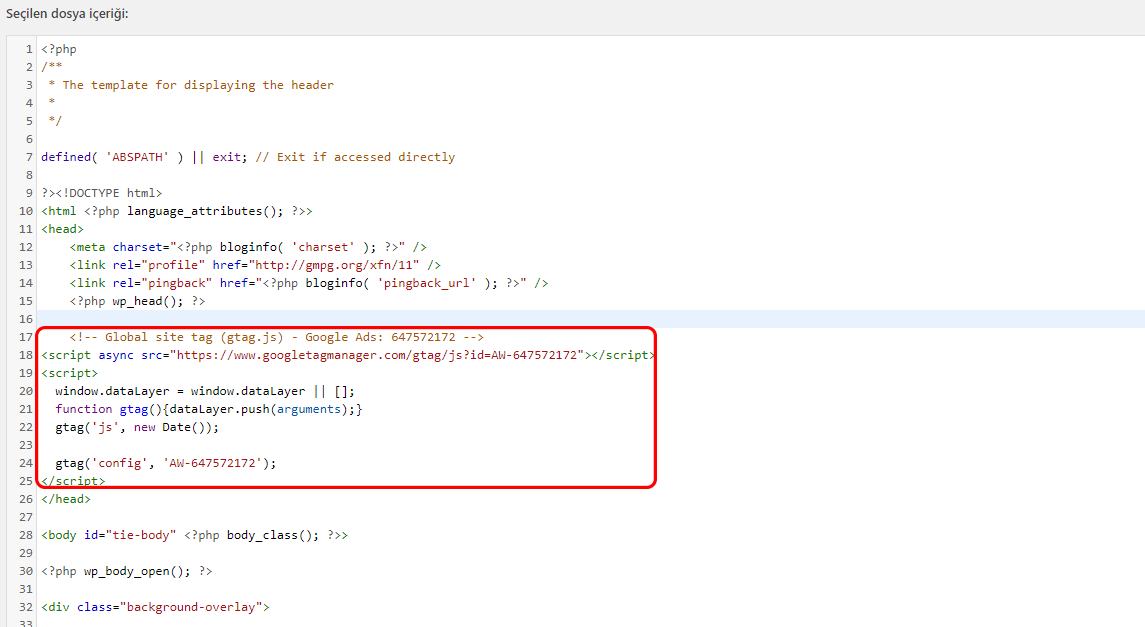1145x627 pixels.
Task: Click the Global site tag HTML comment
Action: (276, 337)
